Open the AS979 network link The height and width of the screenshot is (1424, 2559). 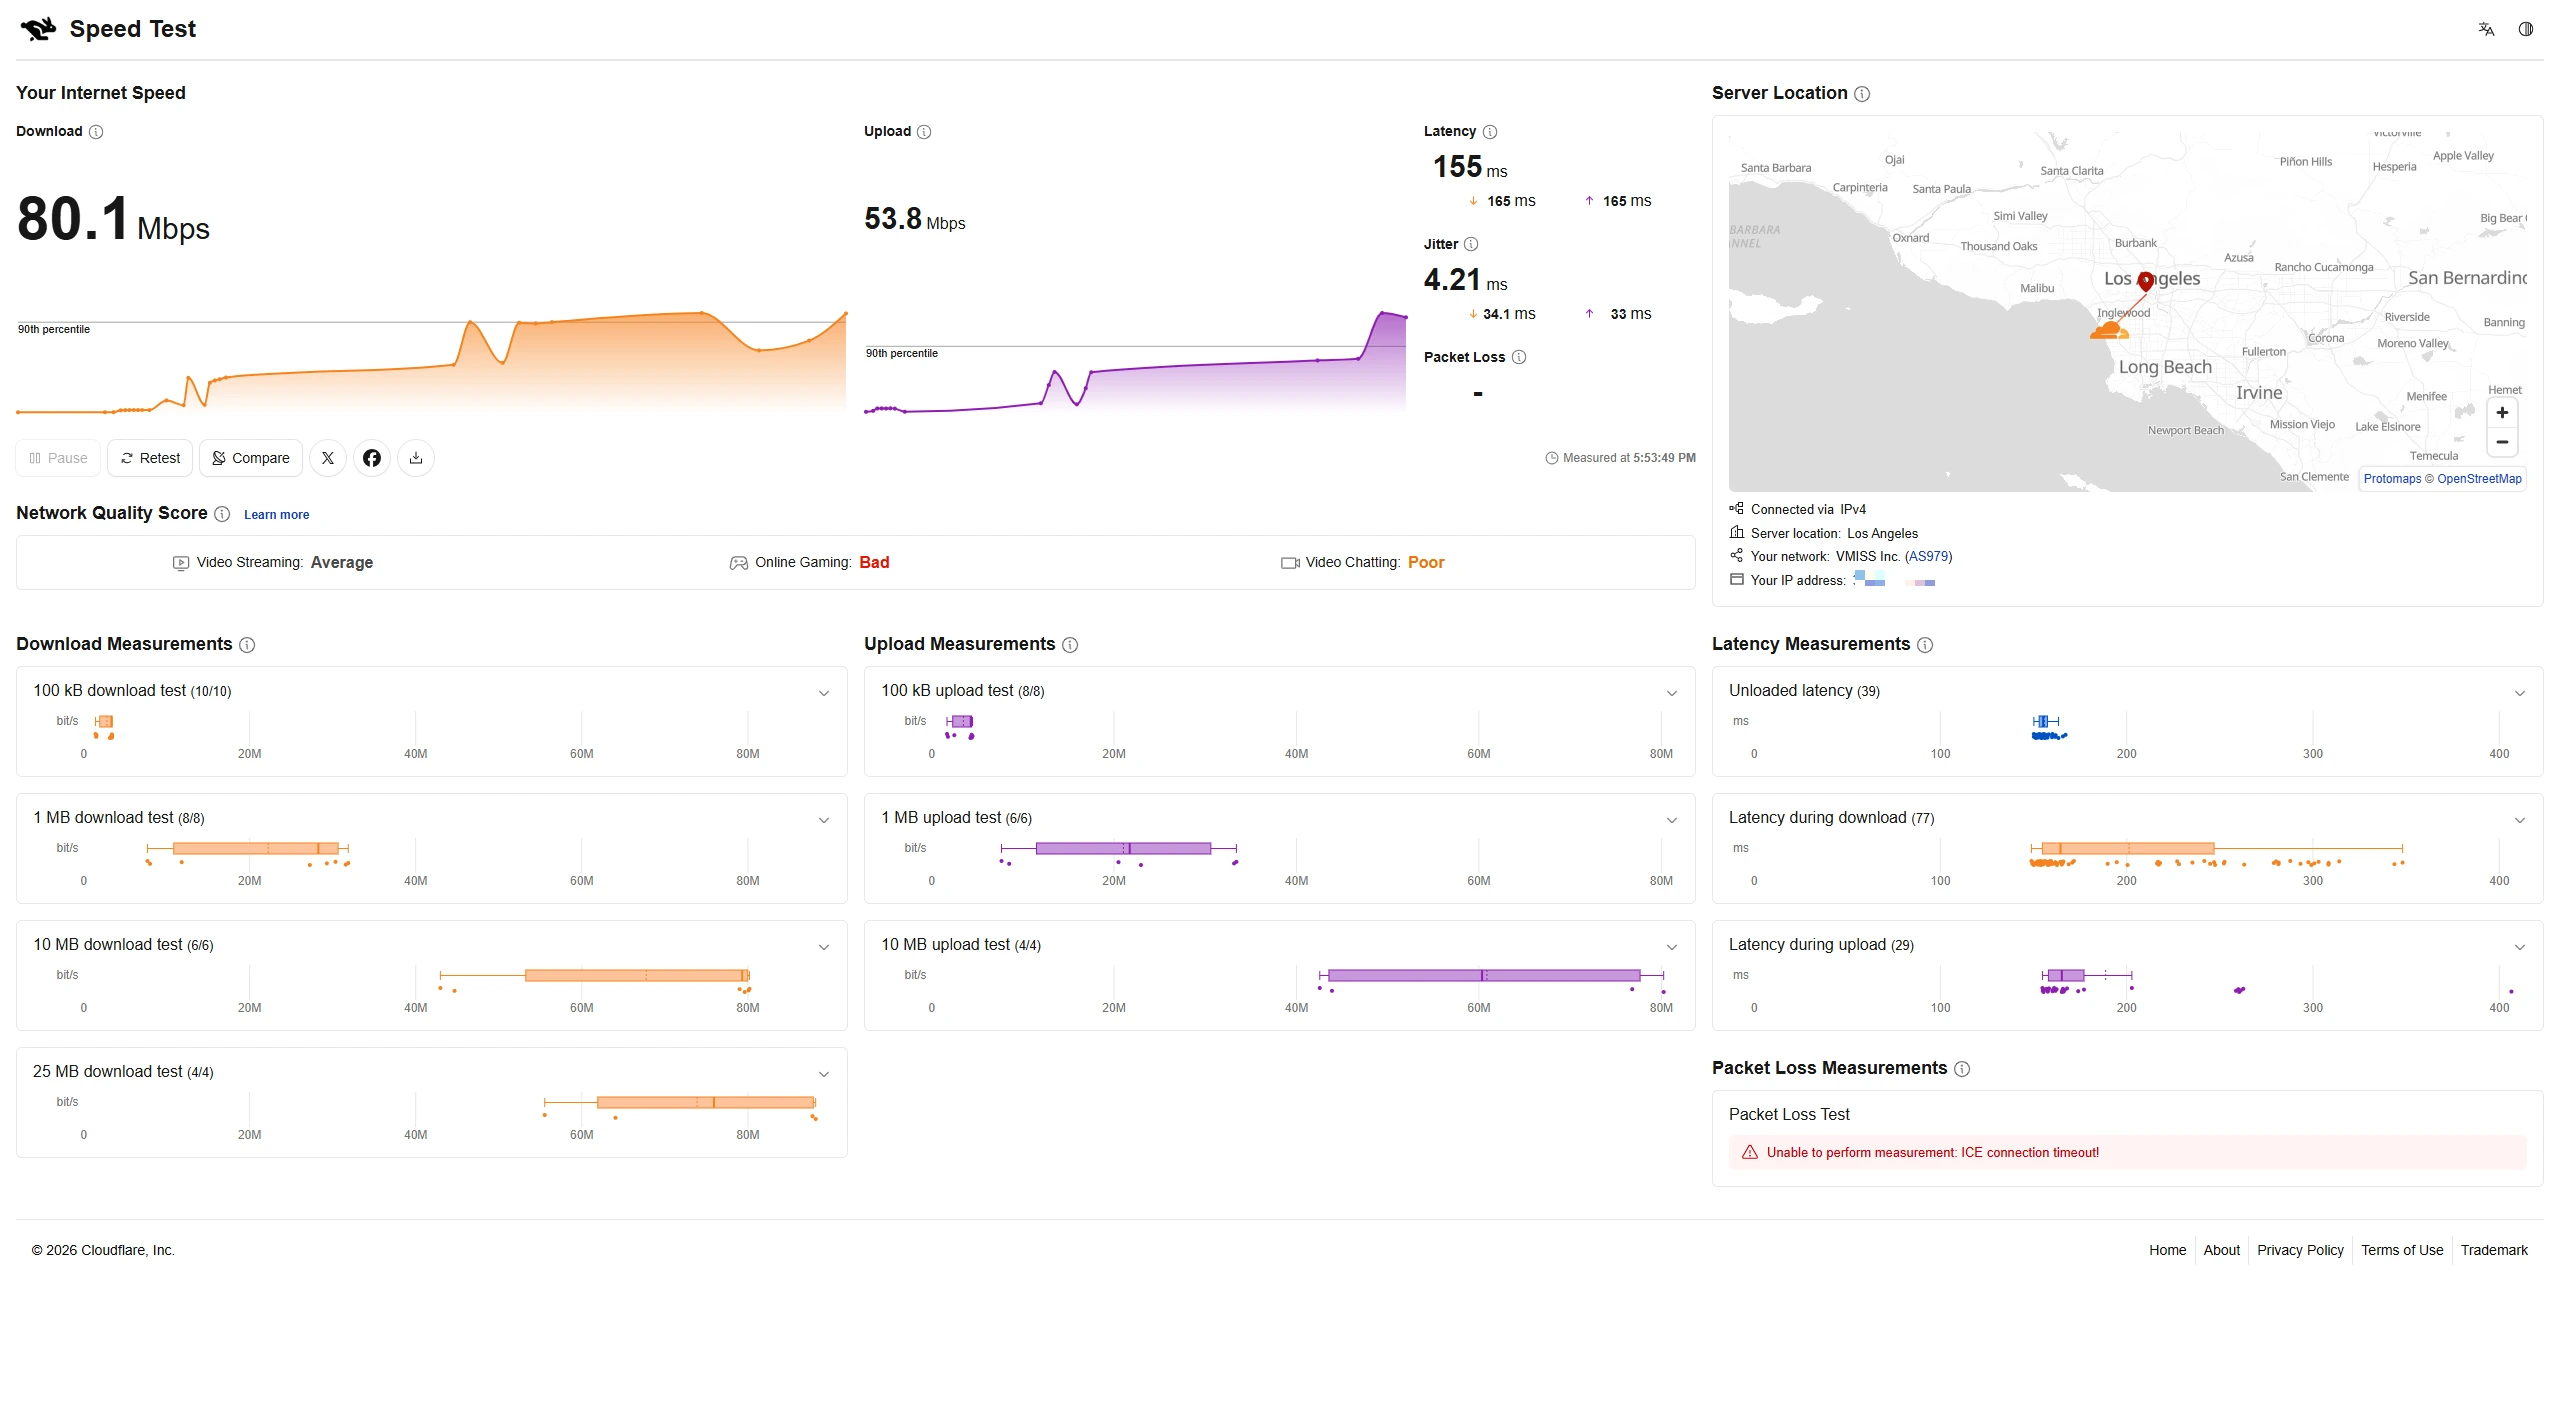point(1928,556)
